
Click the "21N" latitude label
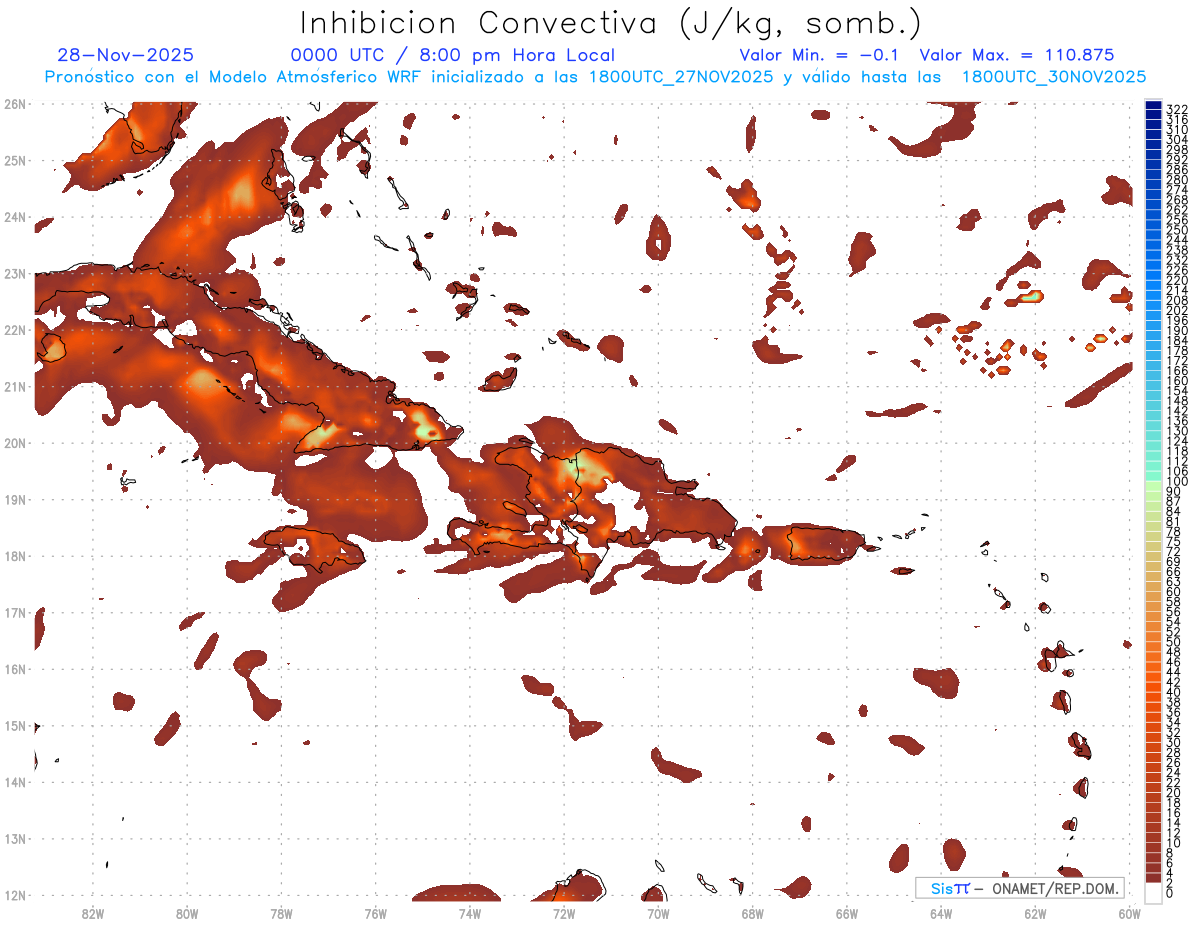tap(15, 386)
